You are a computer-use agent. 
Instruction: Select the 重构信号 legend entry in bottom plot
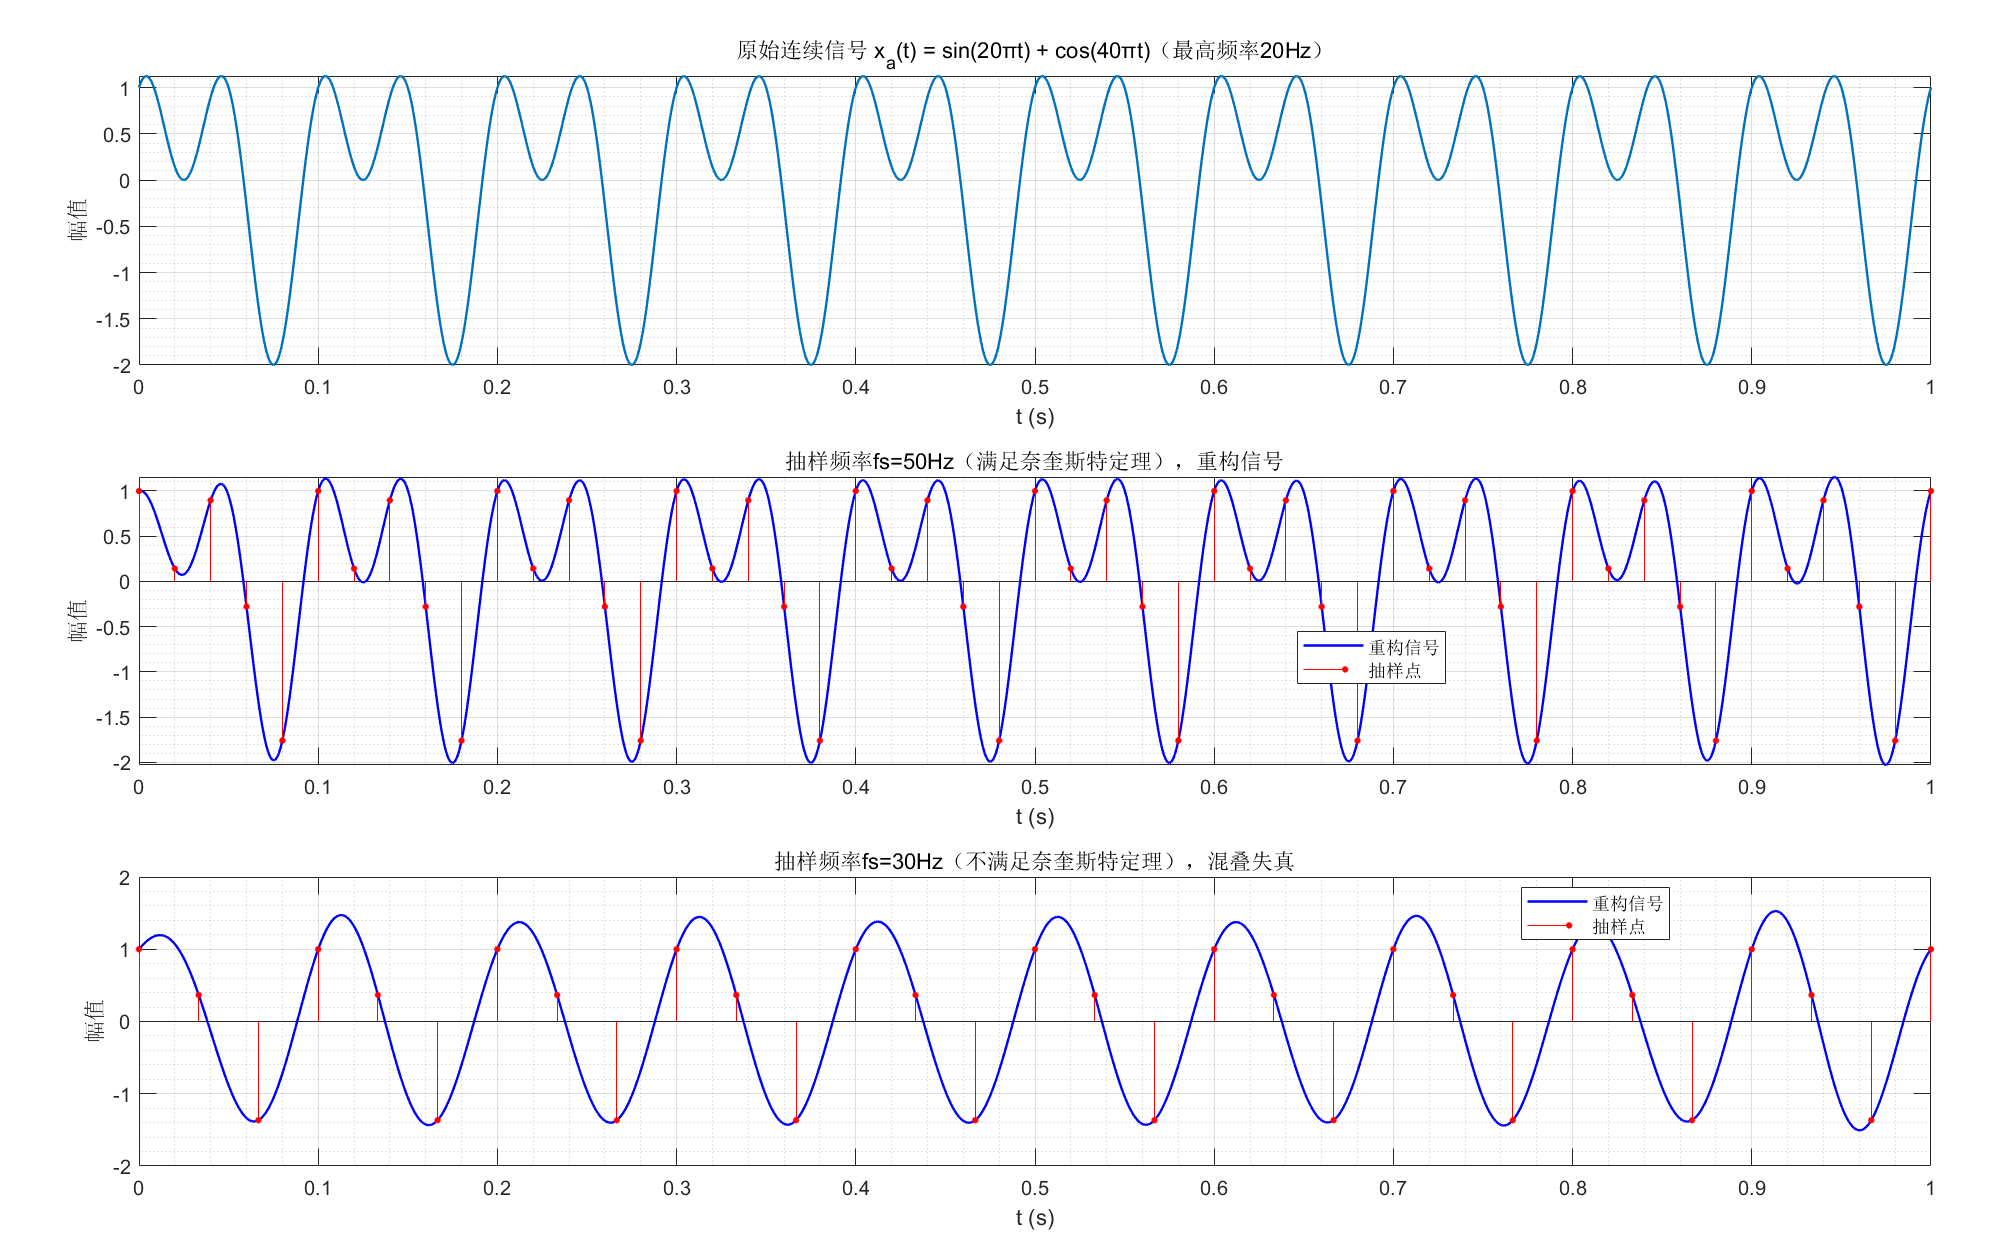pos(1627,903)
